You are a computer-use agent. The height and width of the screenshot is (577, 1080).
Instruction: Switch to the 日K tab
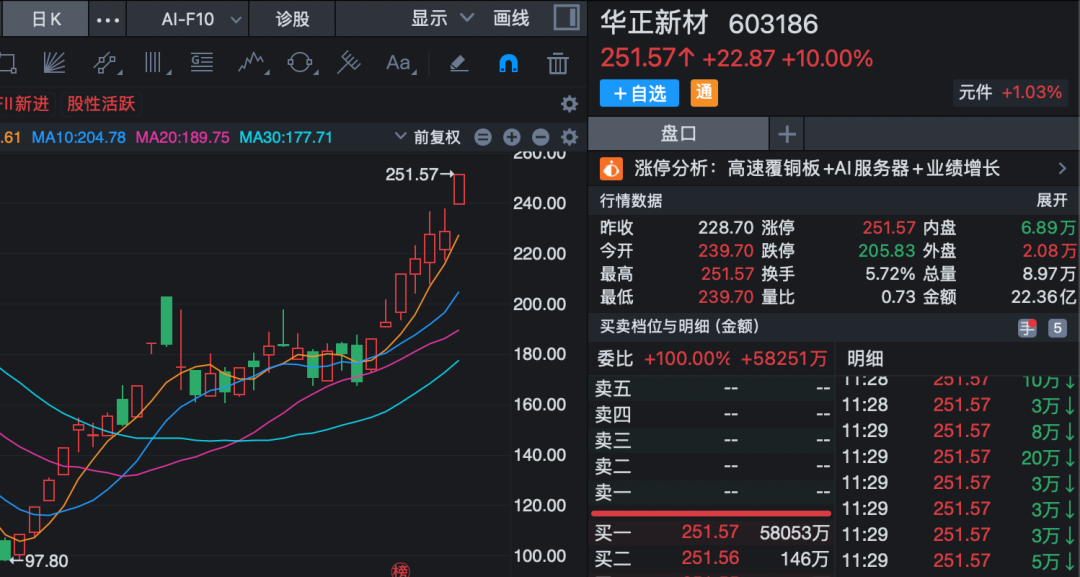tap(46, 19)
